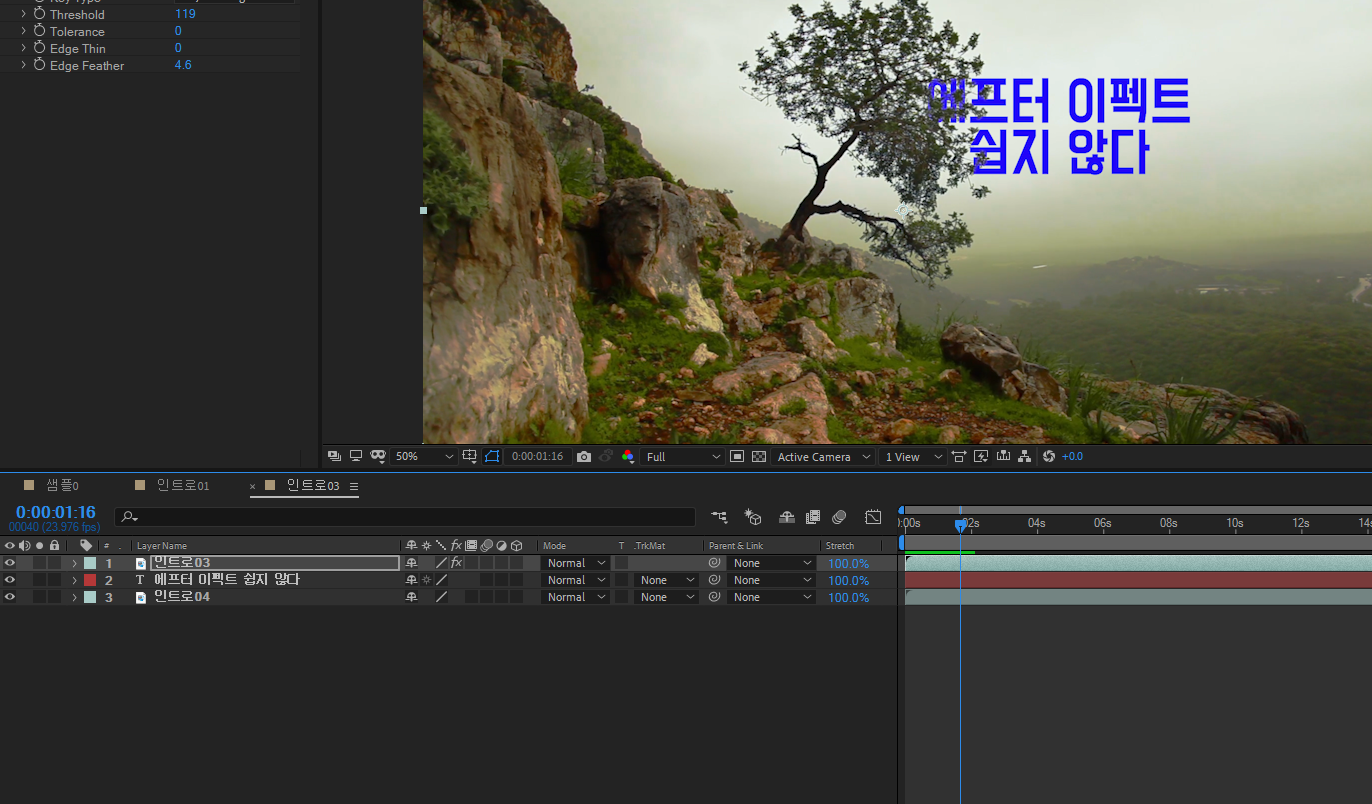Open blending Mode dropdown for text layer
Screen dimensions: 1372x804
pyautogui.click(x=575, y=580)
